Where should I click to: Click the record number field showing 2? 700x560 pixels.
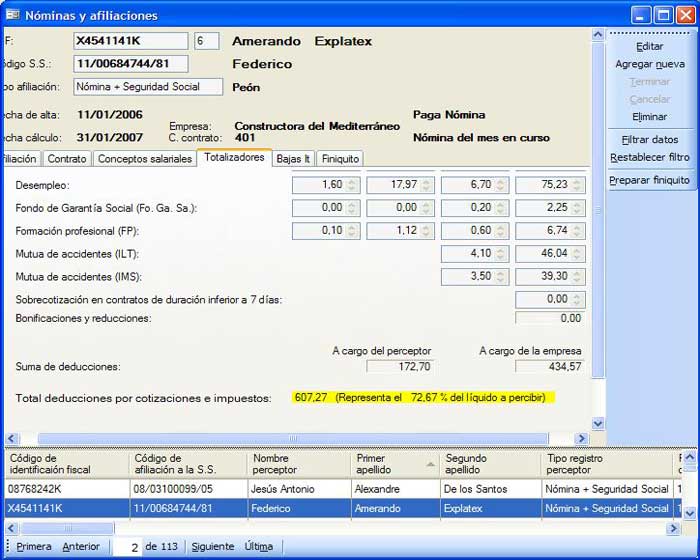pos(126,547)
